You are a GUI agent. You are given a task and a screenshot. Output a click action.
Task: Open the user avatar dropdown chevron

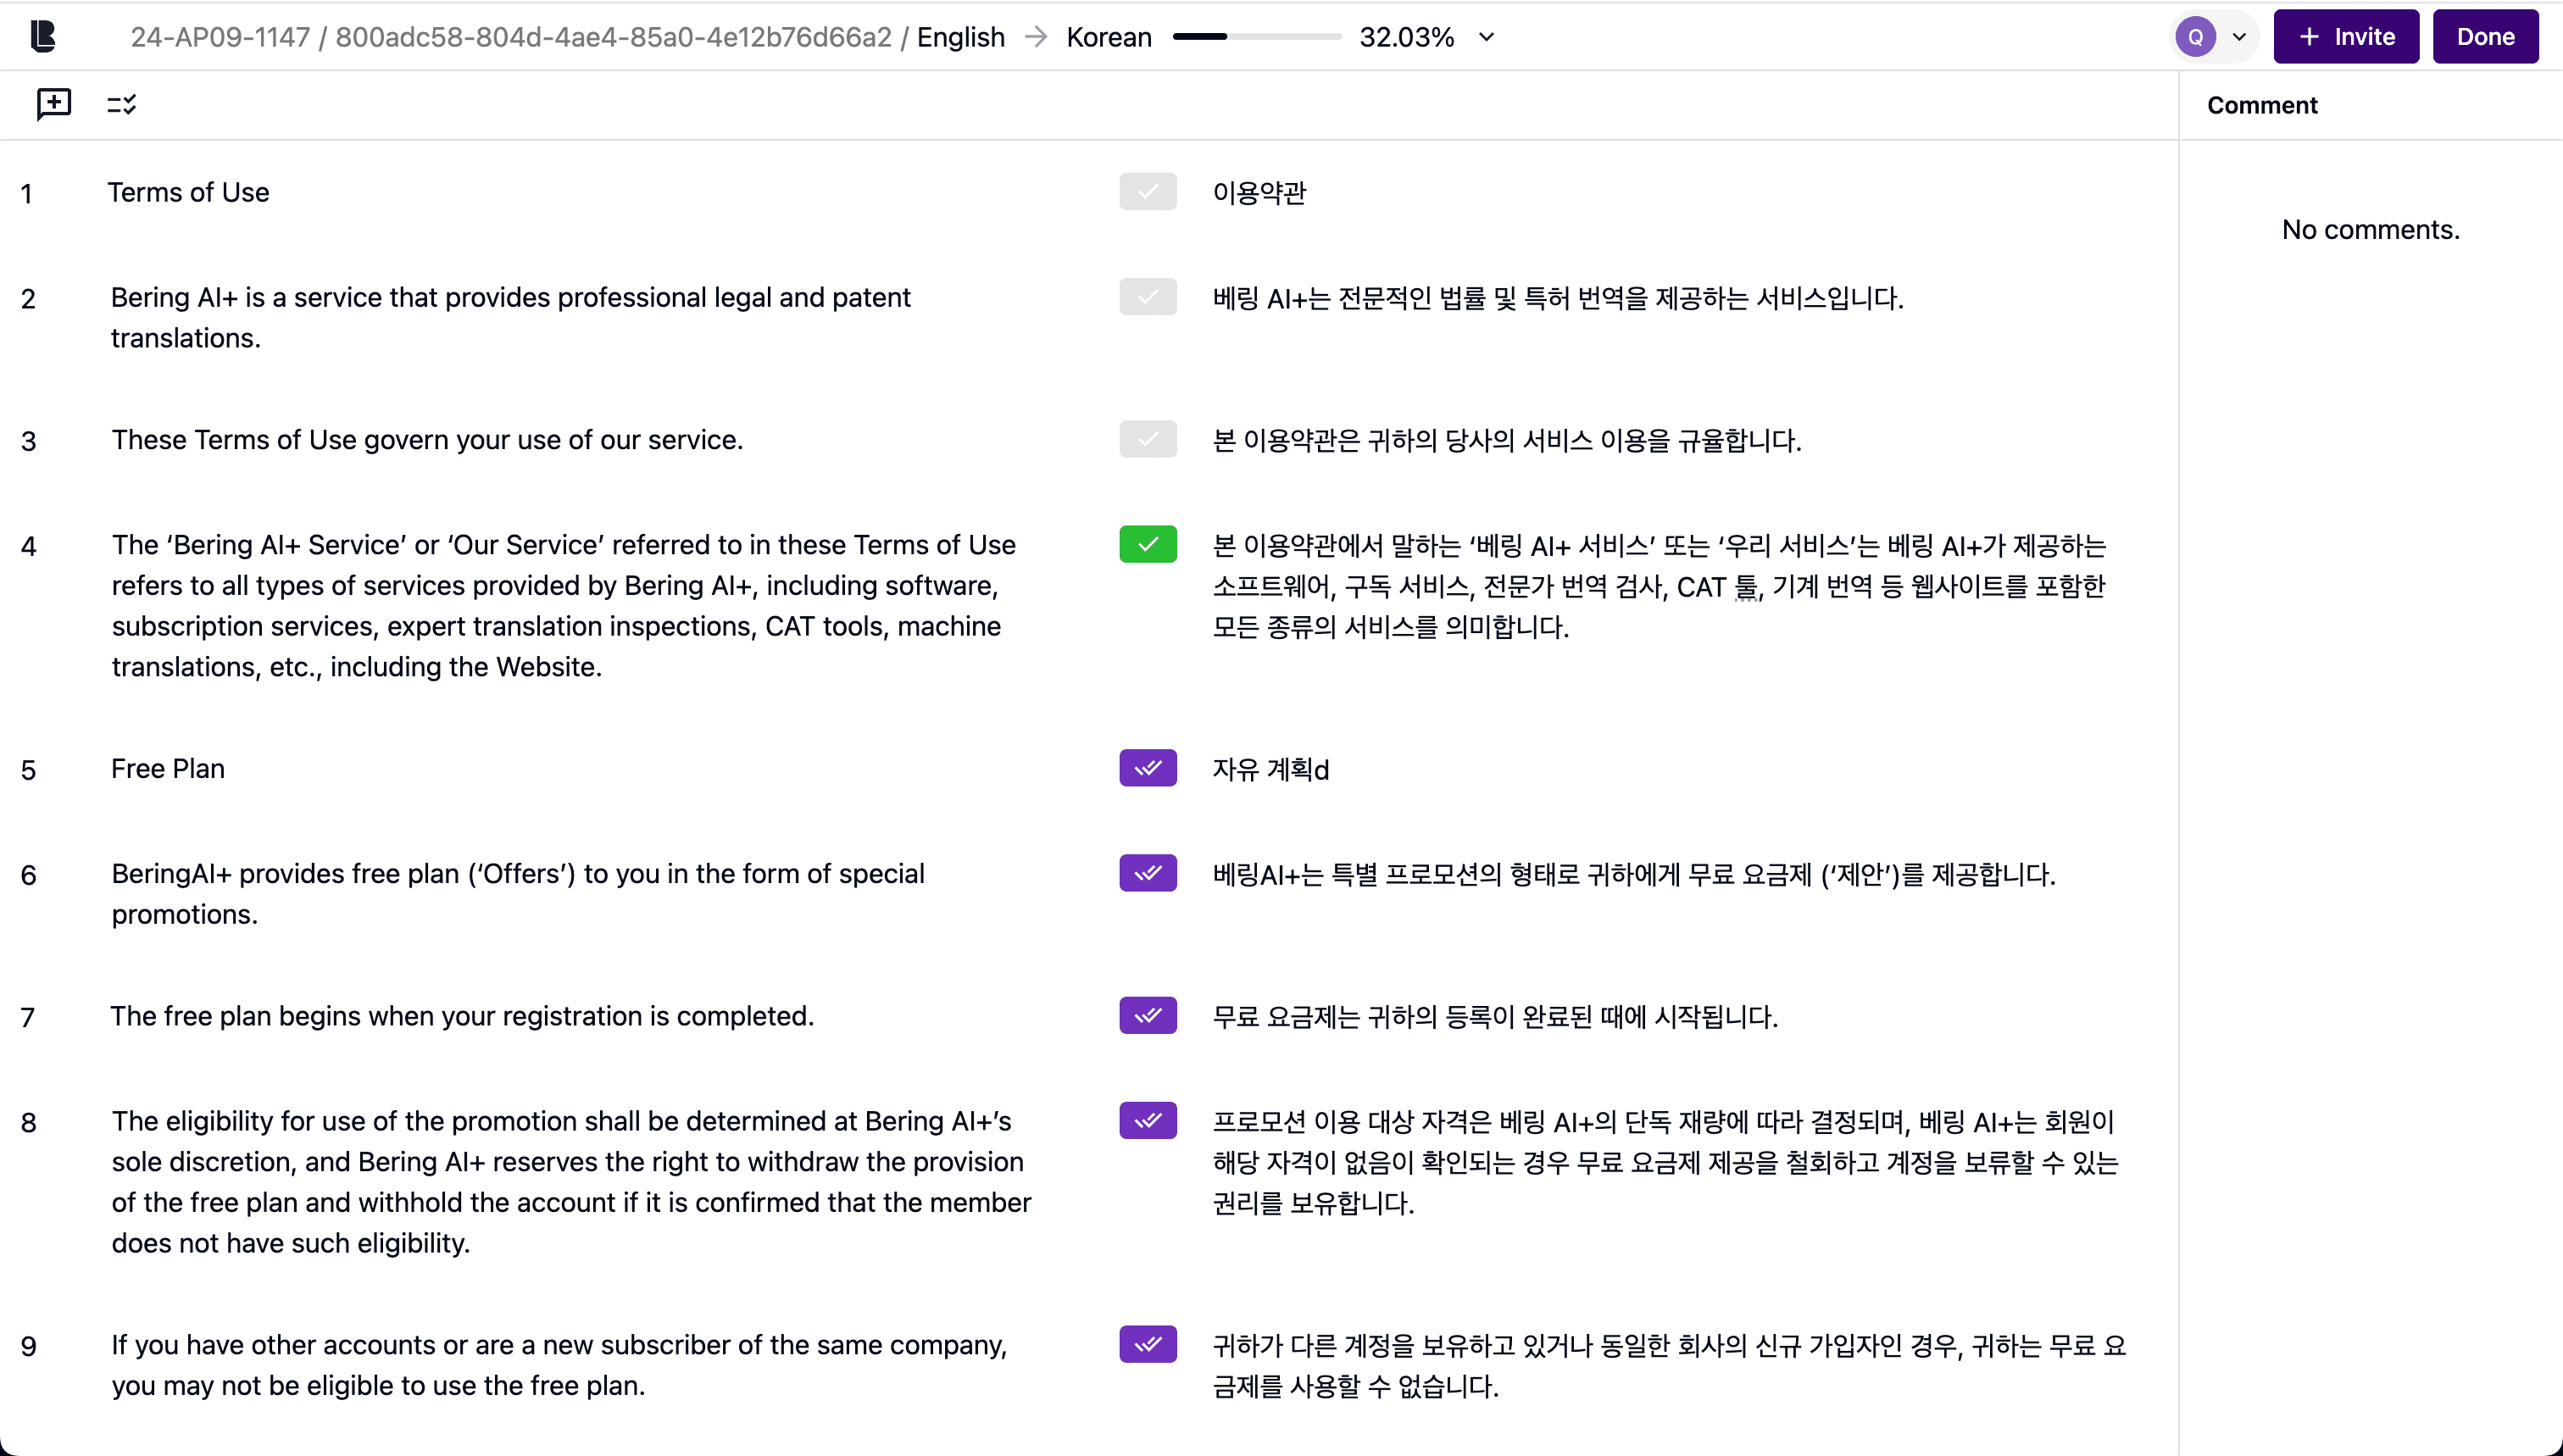click(2239, 37)
